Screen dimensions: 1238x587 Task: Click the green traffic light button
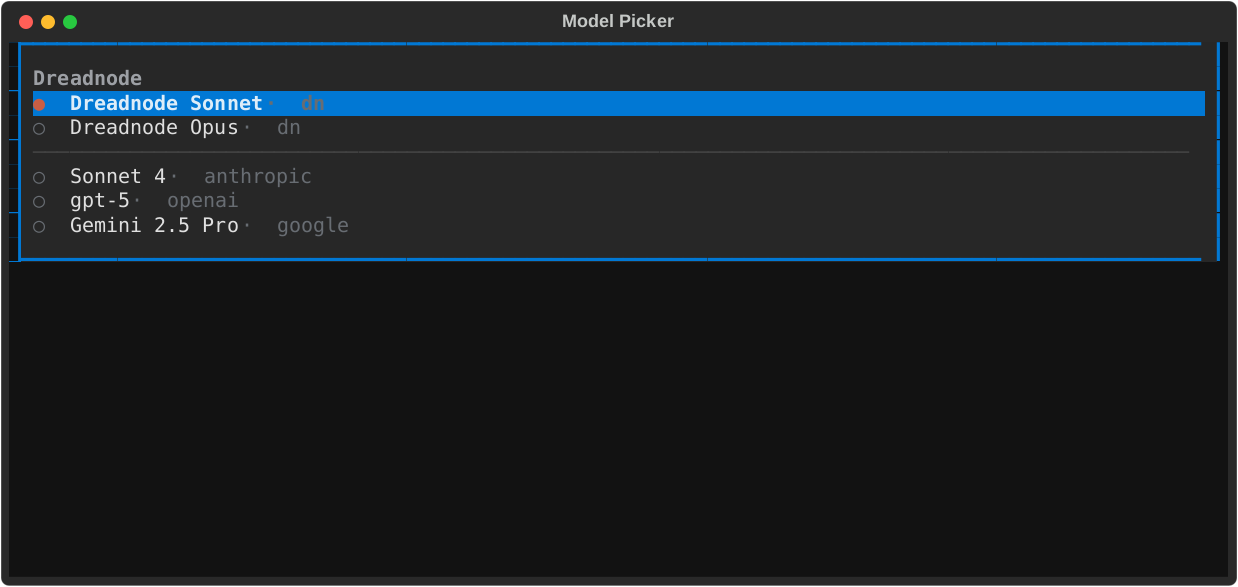coord(69,20)
